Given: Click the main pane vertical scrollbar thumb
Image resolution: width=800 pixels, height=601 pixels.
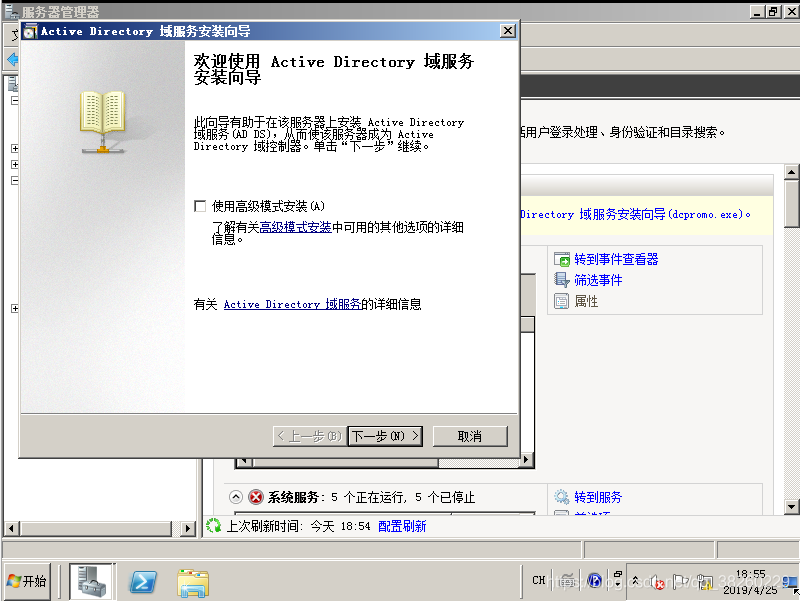Looking at the screenshot, I should [791, 204].
